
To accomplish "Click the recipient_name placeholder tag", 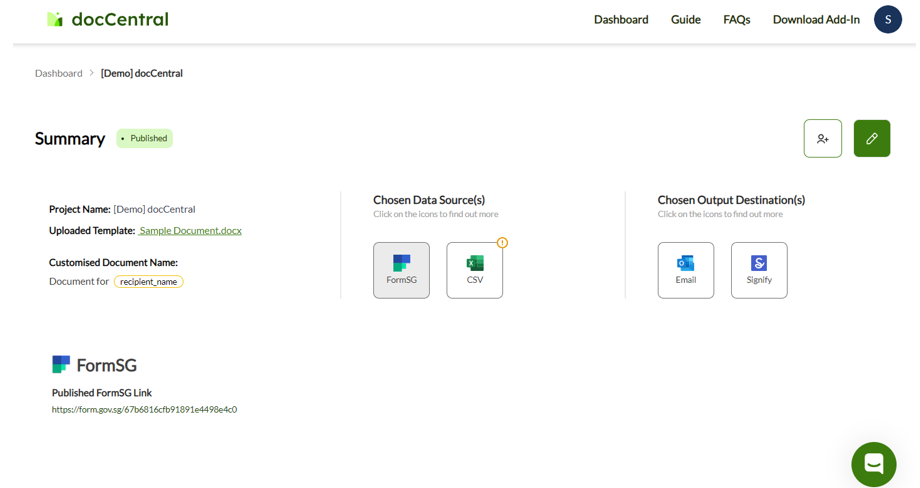I will point(149,282).
